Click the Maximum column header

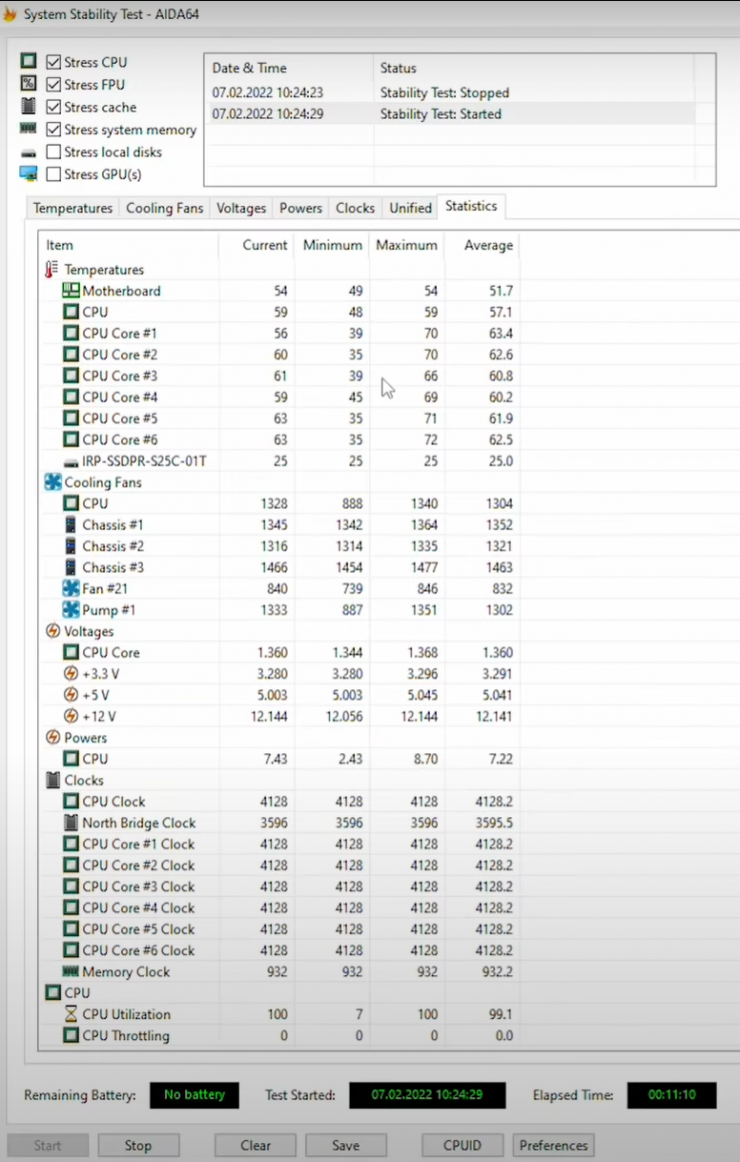point(407,245)
